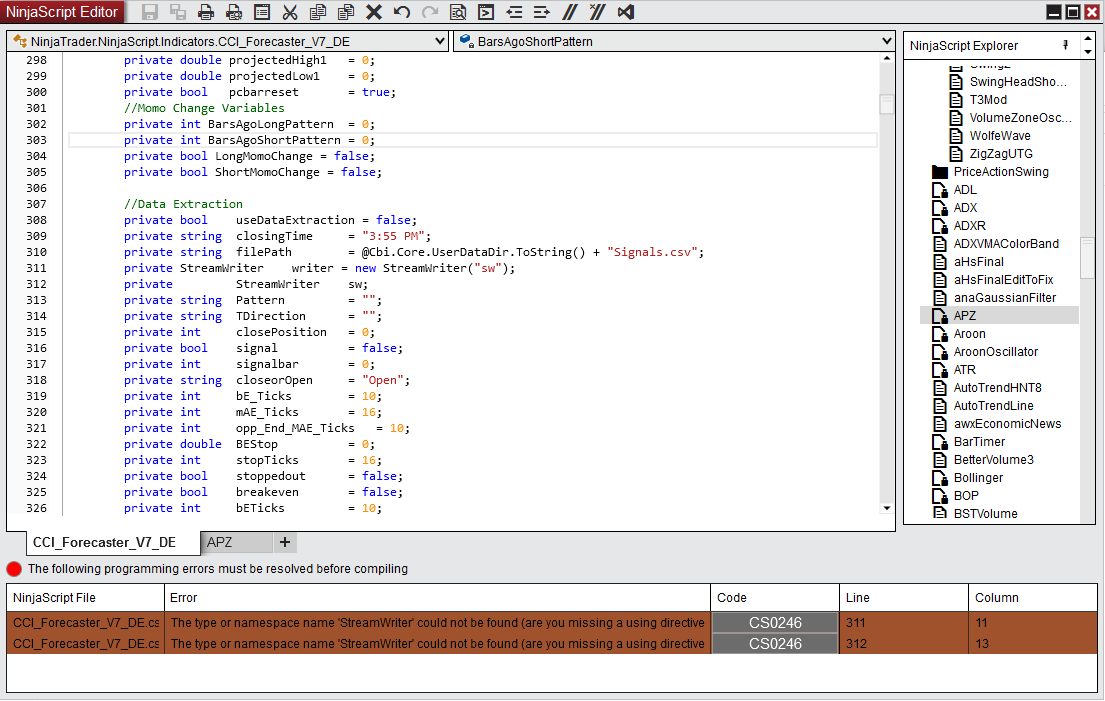
Task: Click the CS0246 code for line 311
Action: coord(775,622)
